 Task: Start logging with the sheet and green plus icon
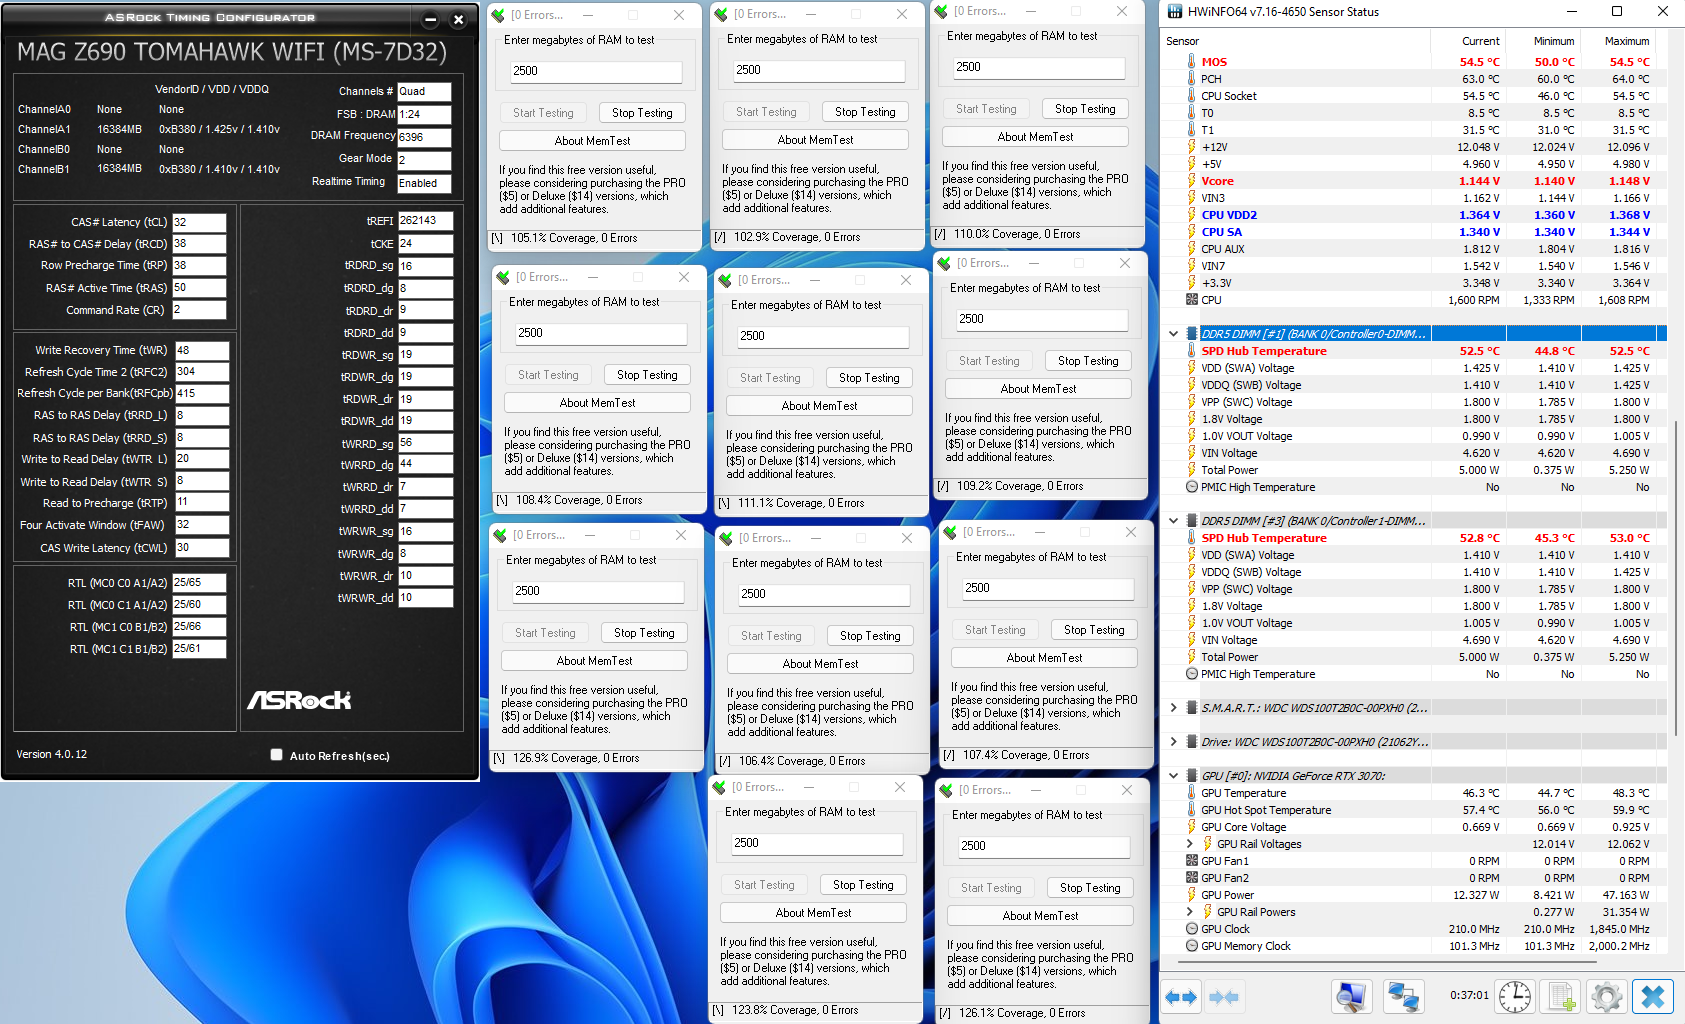pyautogui.click(x=1561, y=996)
